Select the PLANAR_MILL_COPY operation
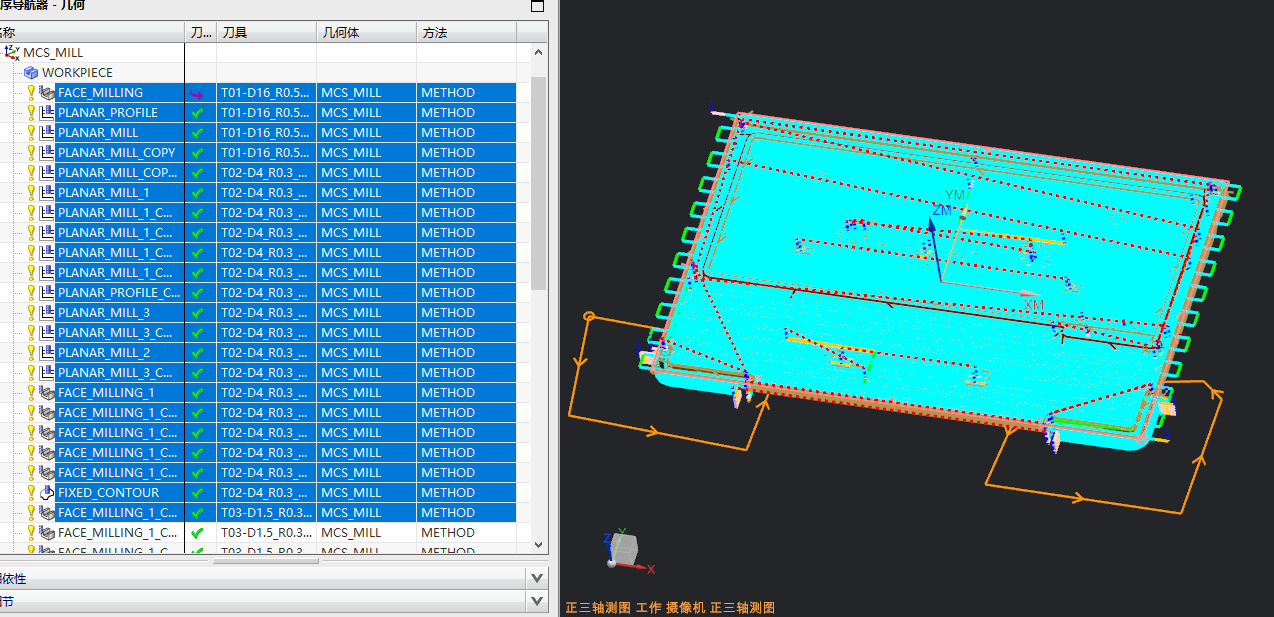This screenshot has width=1274, height=617. pyautogui.click(x=117, y=152)
